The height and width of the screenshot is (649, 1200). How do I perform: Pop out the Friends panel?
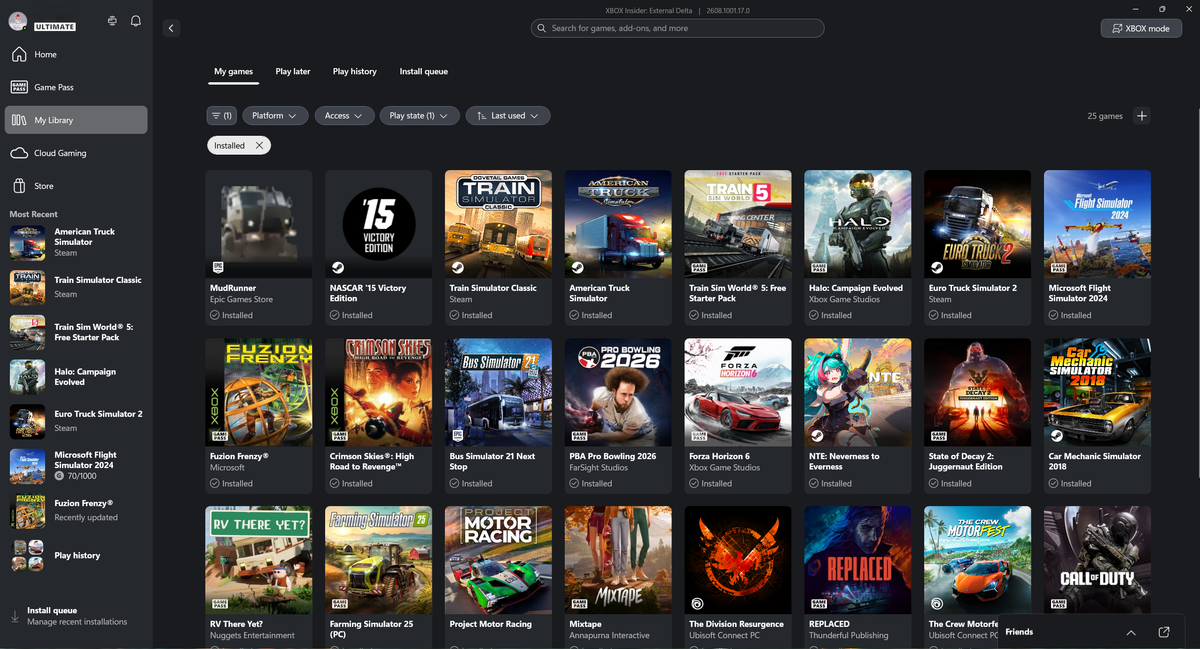tap(1164, 632)
